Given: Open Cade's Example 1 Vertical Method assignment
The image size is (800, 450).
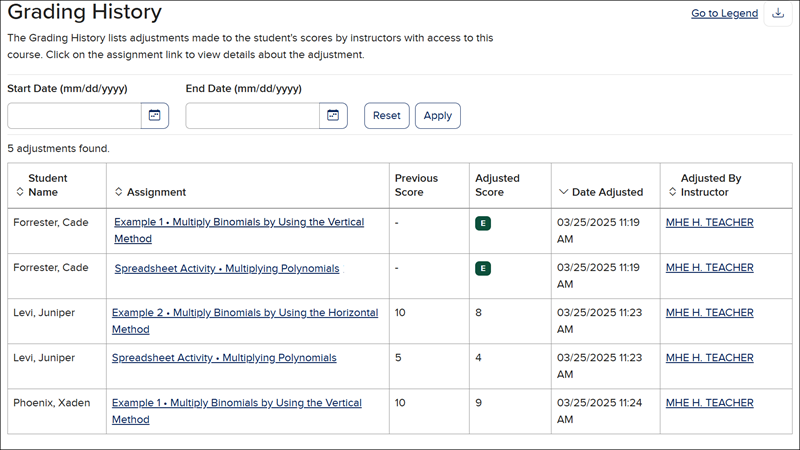Looking at the screenshot, I should [238, 222].
